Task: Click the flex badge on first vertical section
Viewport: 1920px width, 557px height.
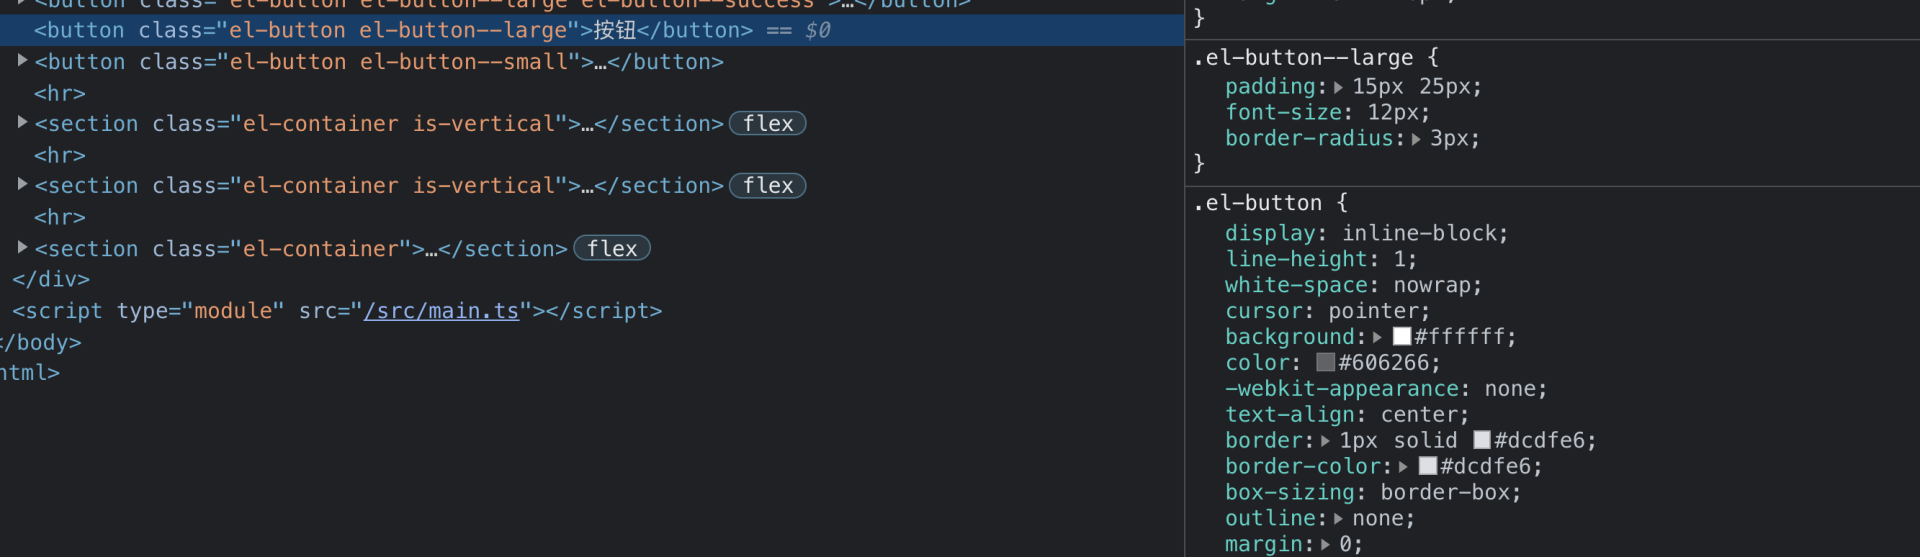Action: pyautogui.click(x=768, y=123)
